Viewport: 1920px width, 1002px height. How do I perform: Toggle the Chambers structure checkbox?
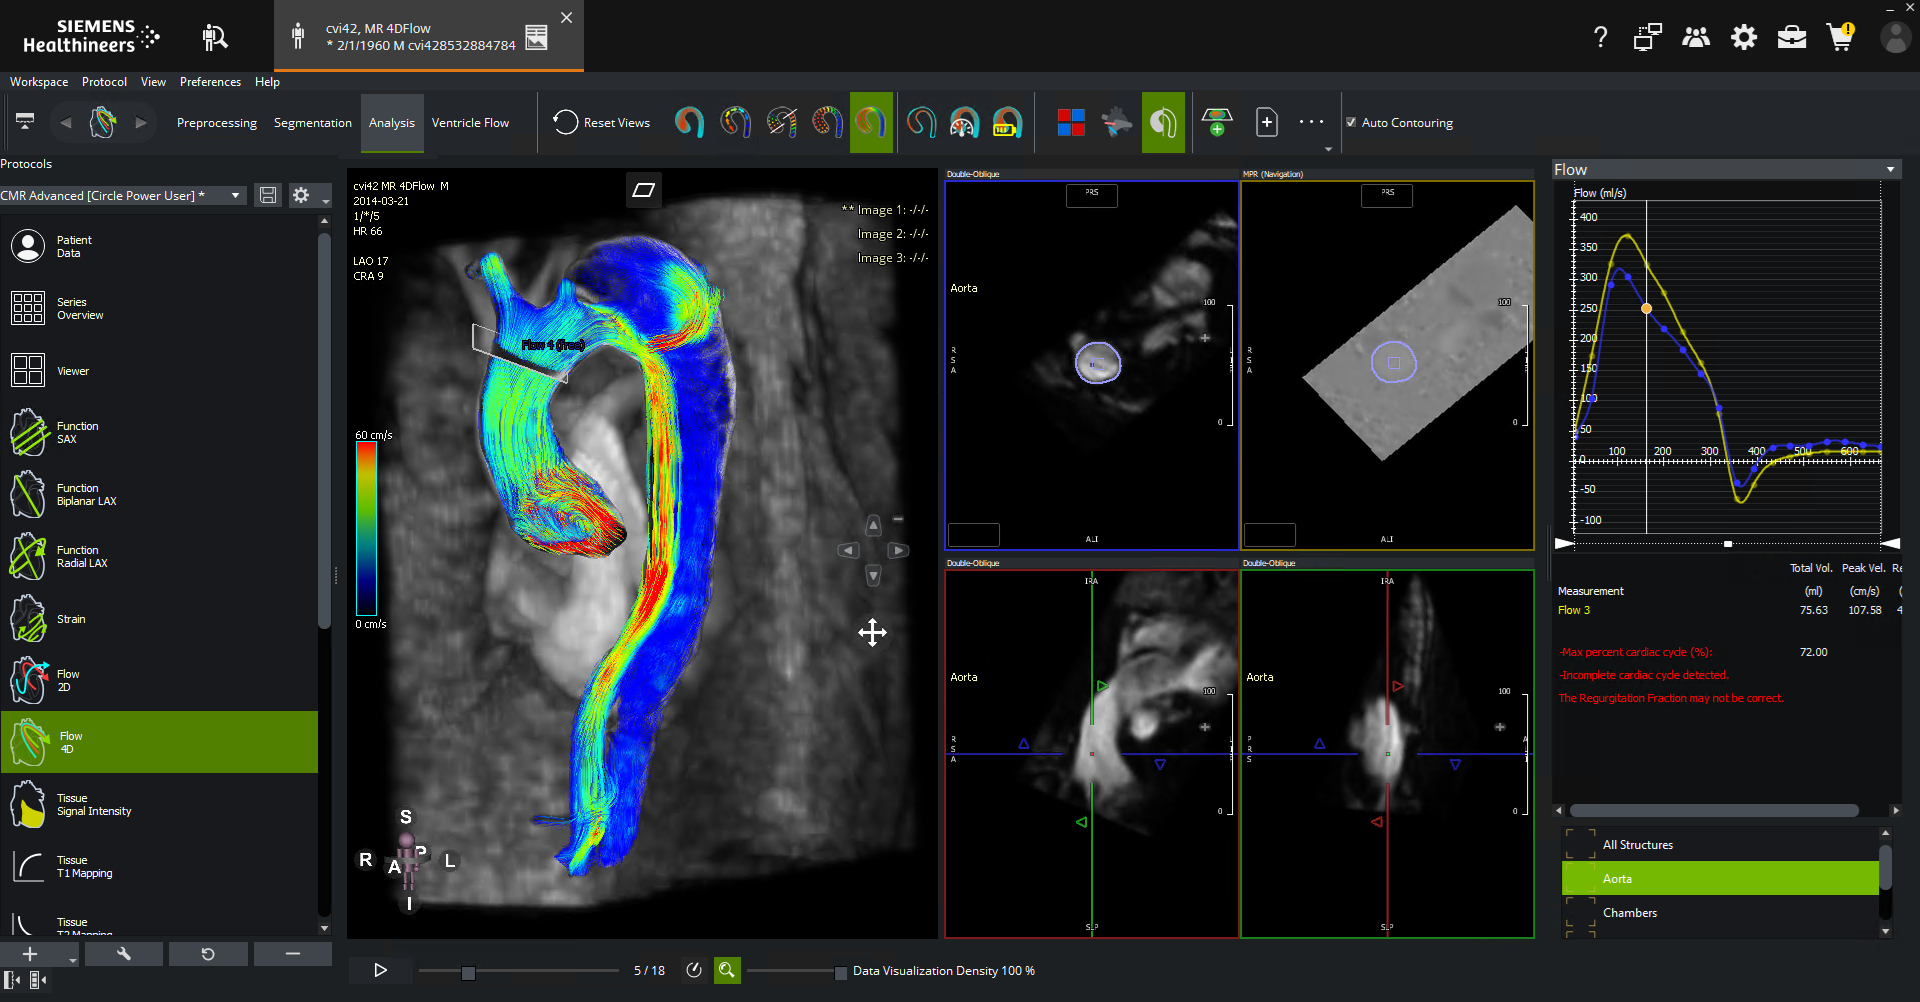(1580, 913)
